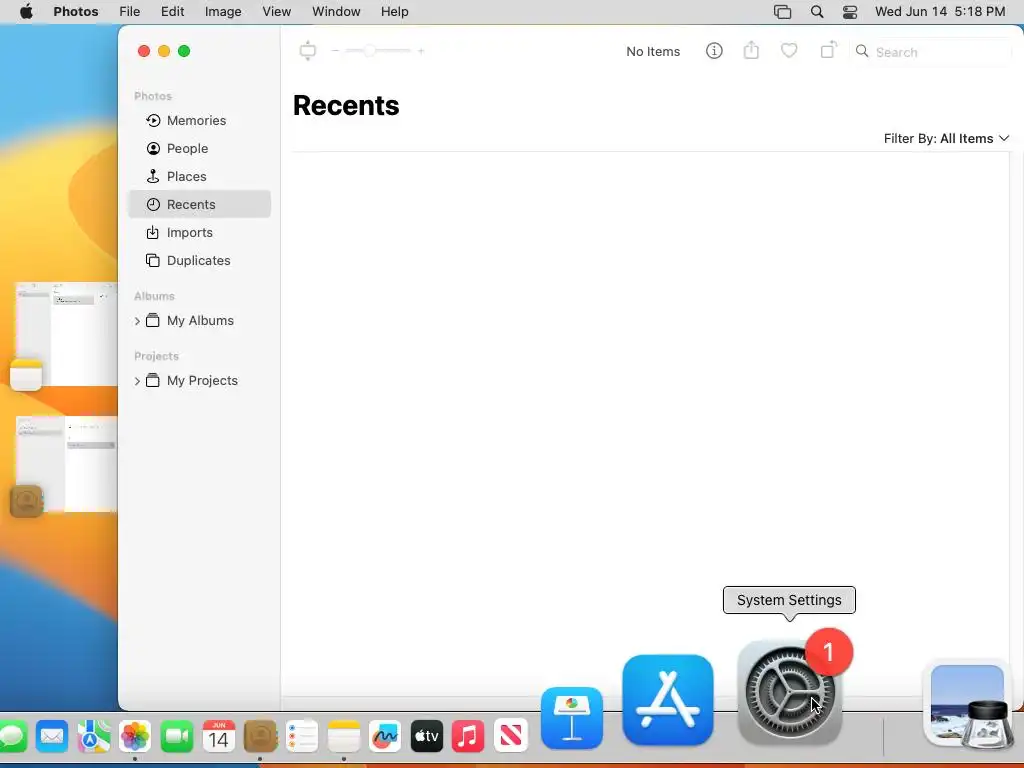Open the Image menu

[223, 11]
